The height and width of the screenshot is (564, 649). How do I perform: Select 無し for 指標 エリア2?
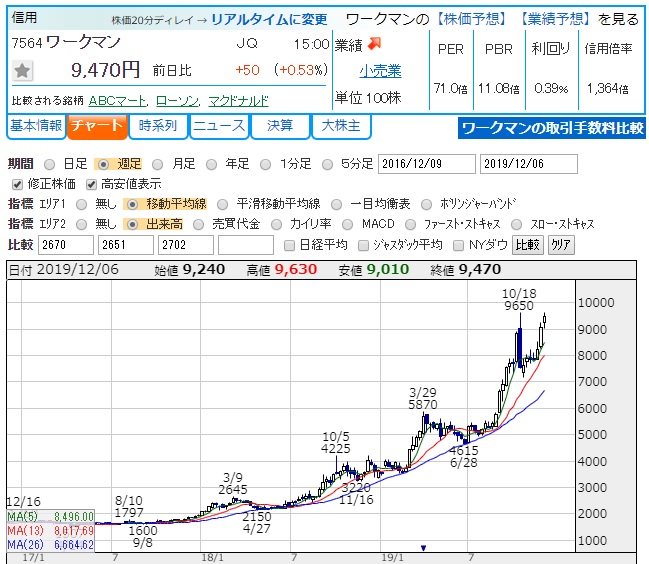(82, 224)
